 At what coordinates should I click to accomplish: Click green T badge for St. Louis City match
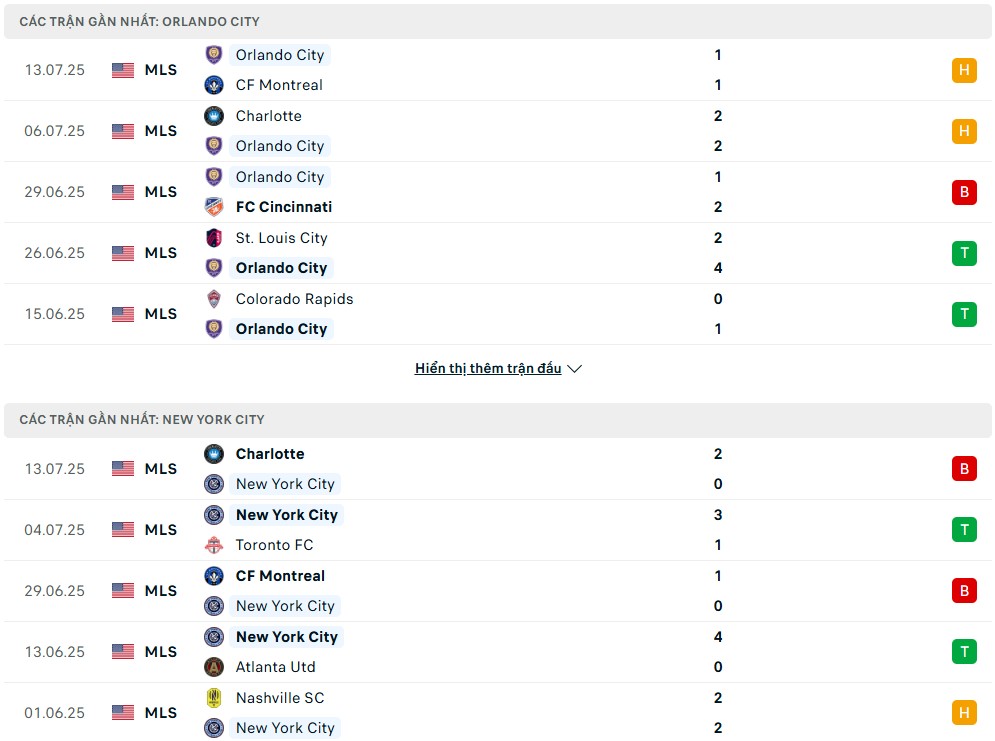(x=964, y=253)
